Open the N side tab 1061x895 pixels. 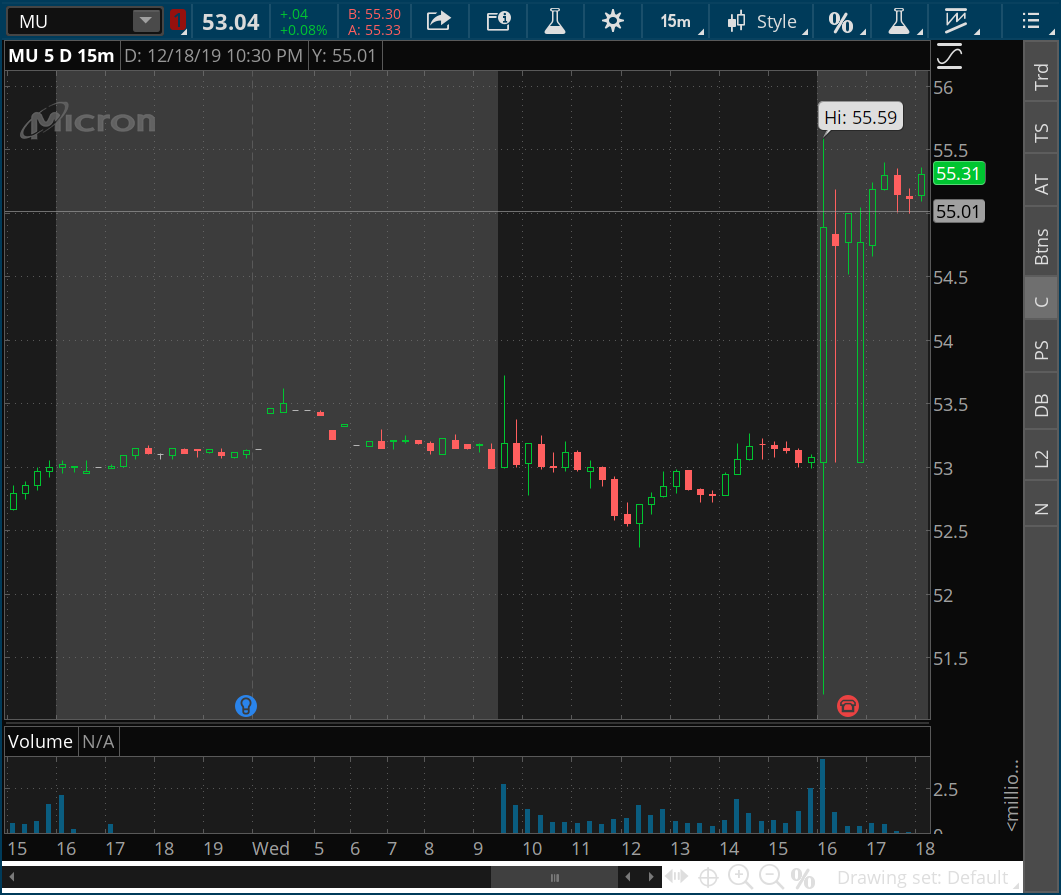(1041, 509)
